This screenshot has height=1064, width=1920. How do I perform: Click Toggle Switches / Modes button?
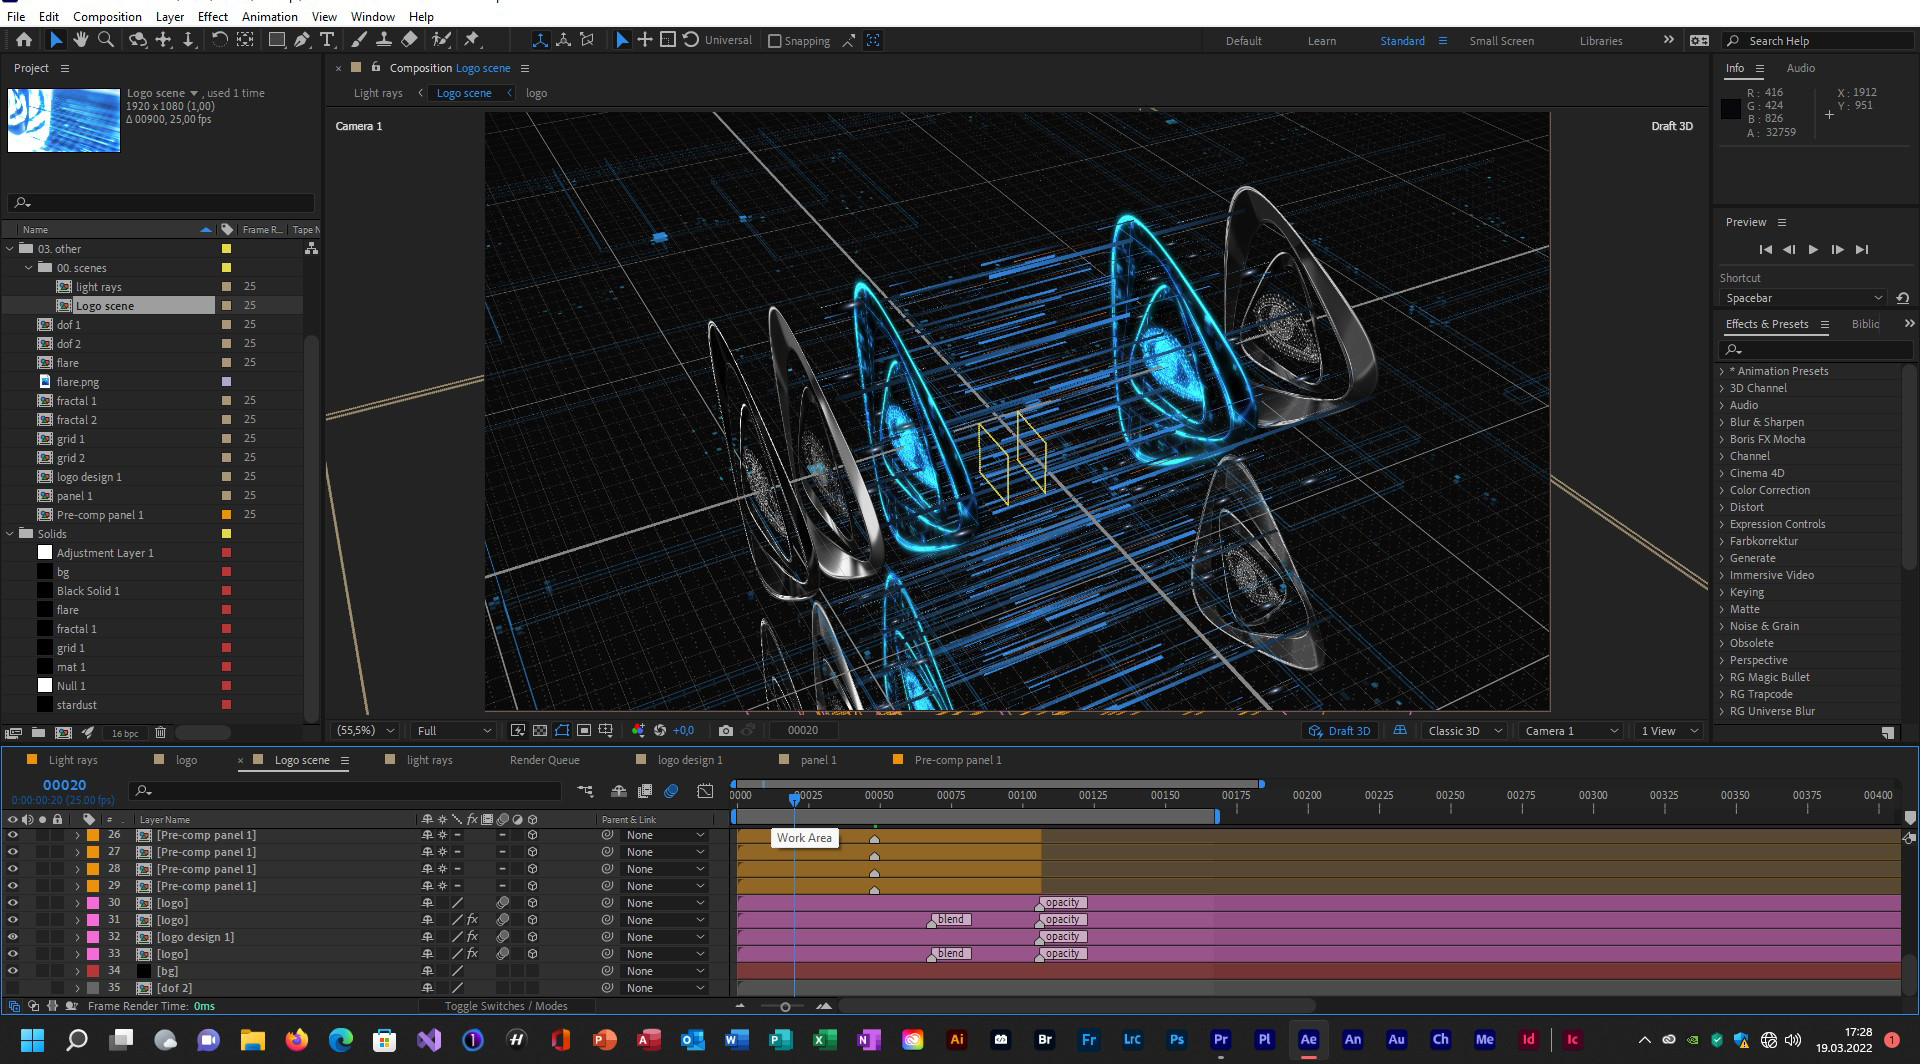coord(506,1006)
